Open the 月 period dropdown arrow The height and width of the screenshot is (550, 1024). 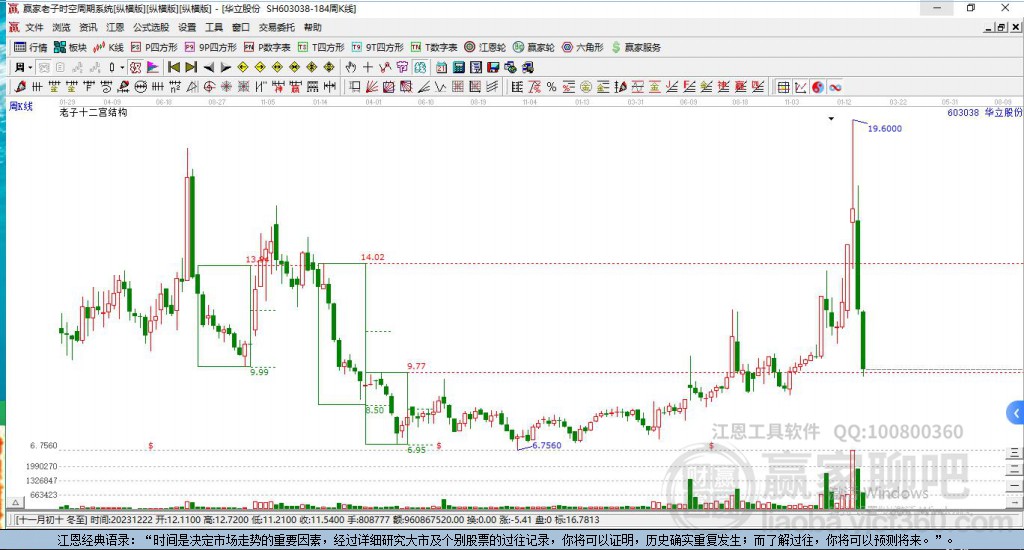[x=30, y=67]
